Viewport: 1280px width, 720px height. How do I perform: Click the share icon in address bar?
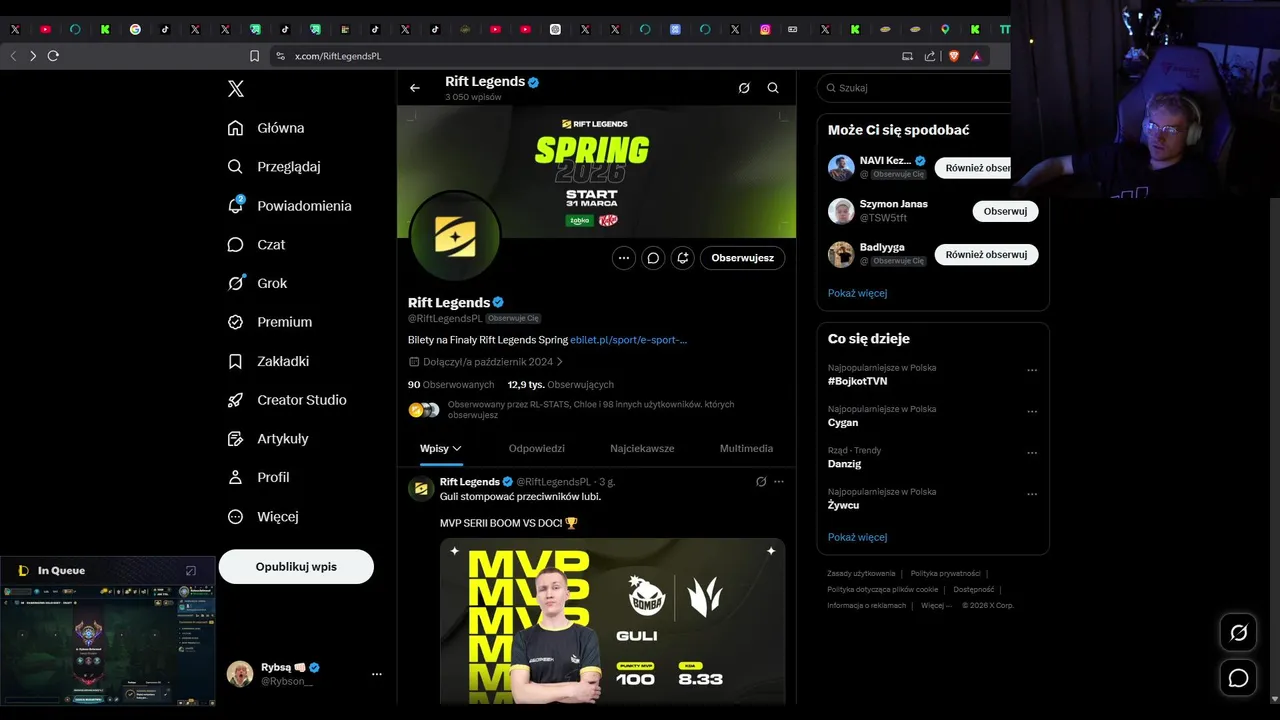point(930,56)
